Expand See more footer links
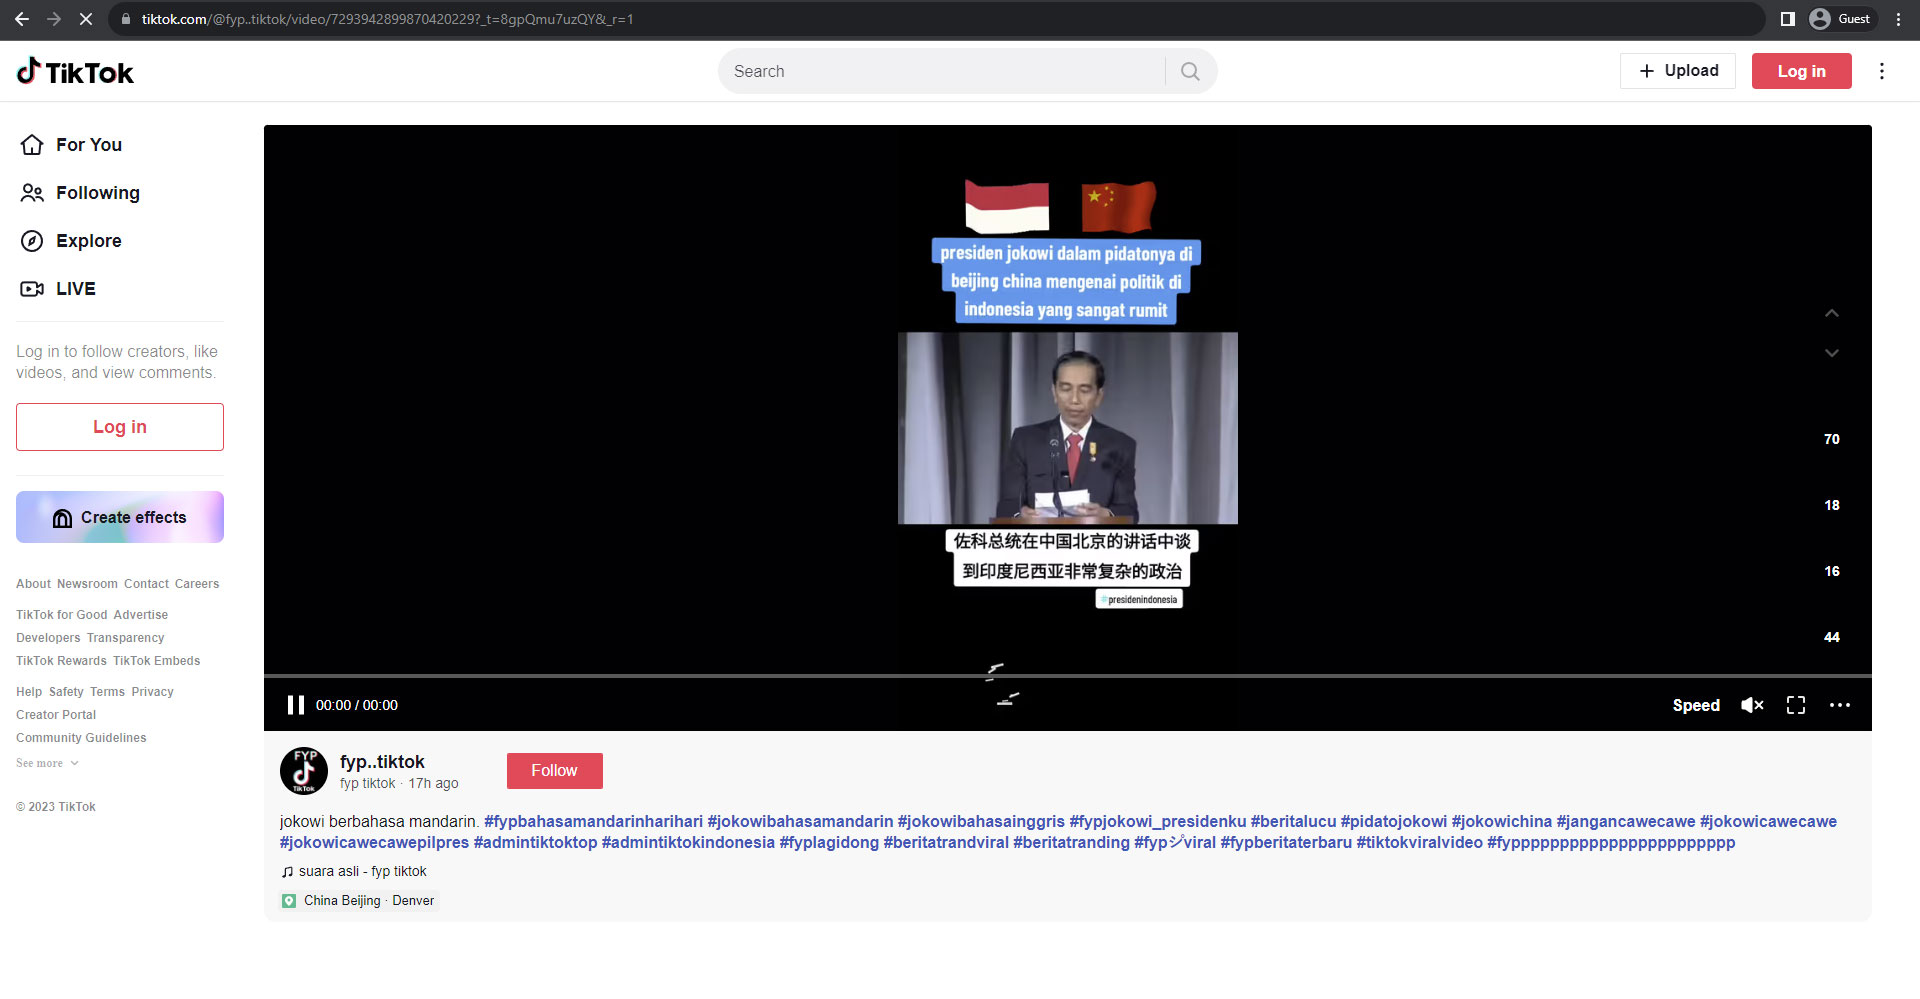This screenshot has width=1920, height=999. pos(47,763)
